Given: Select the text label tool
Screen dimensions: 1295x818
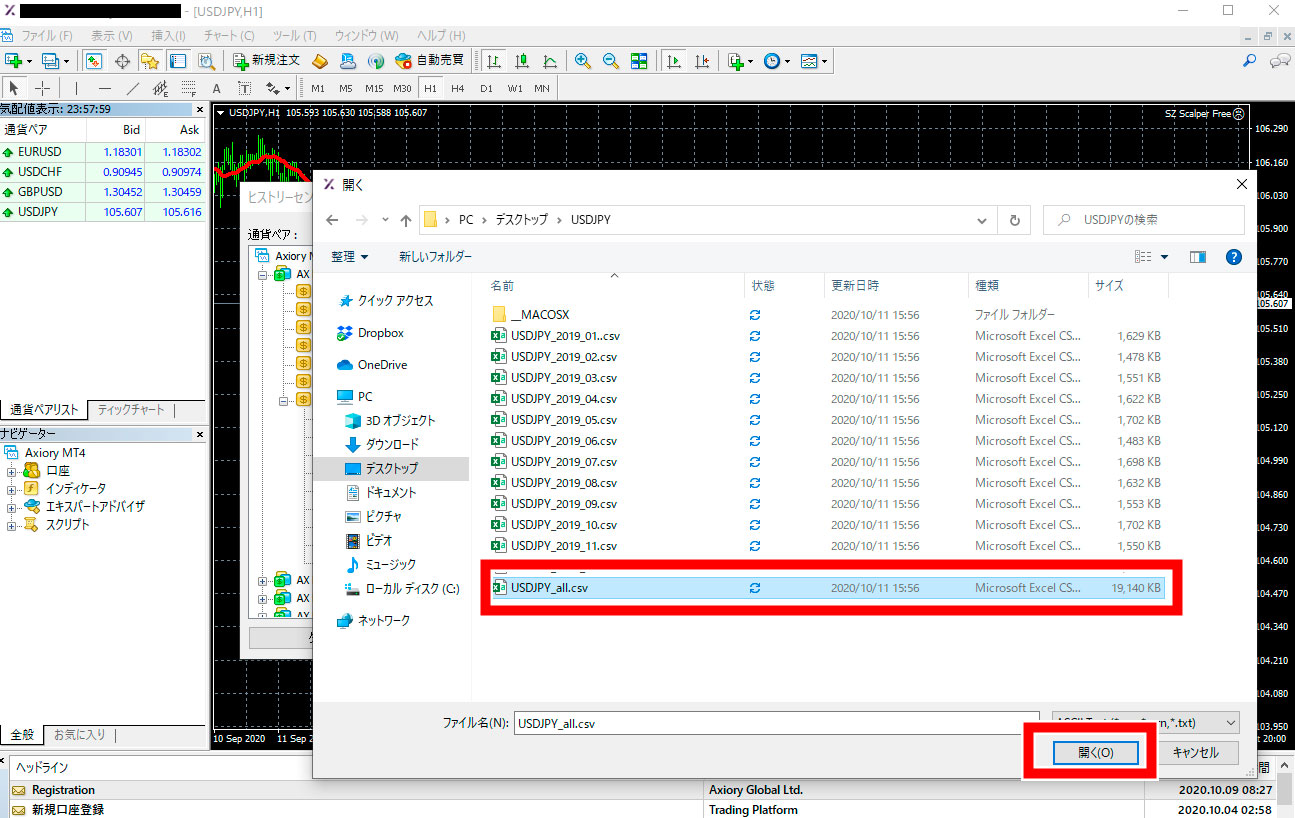Looking at the screenshot, I should 244,88.
